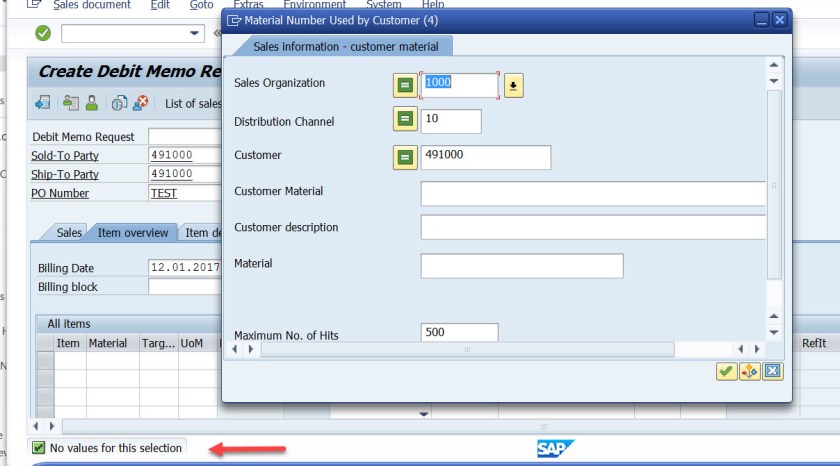Switch to the Item overview tab
840x466 pixels.
(133, 233)
